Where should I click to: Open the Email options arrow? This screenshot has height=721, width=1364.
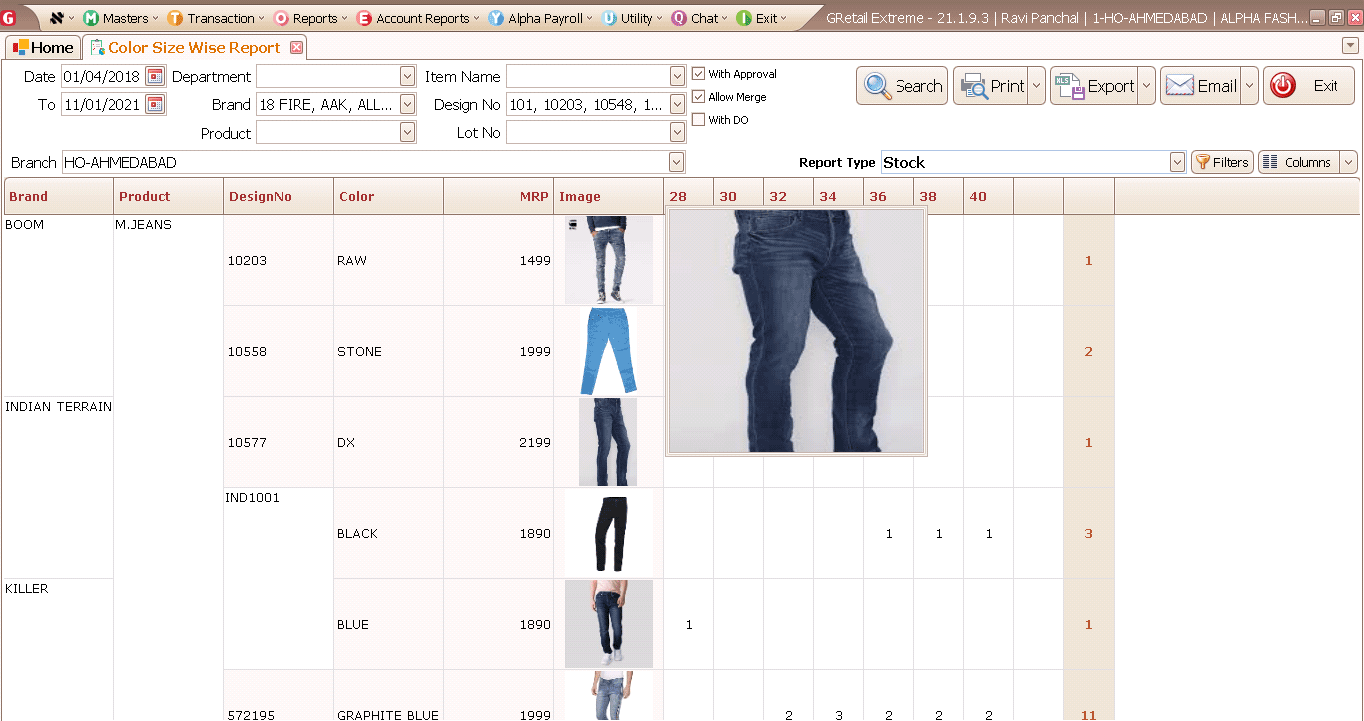(x=1249, y=86)
